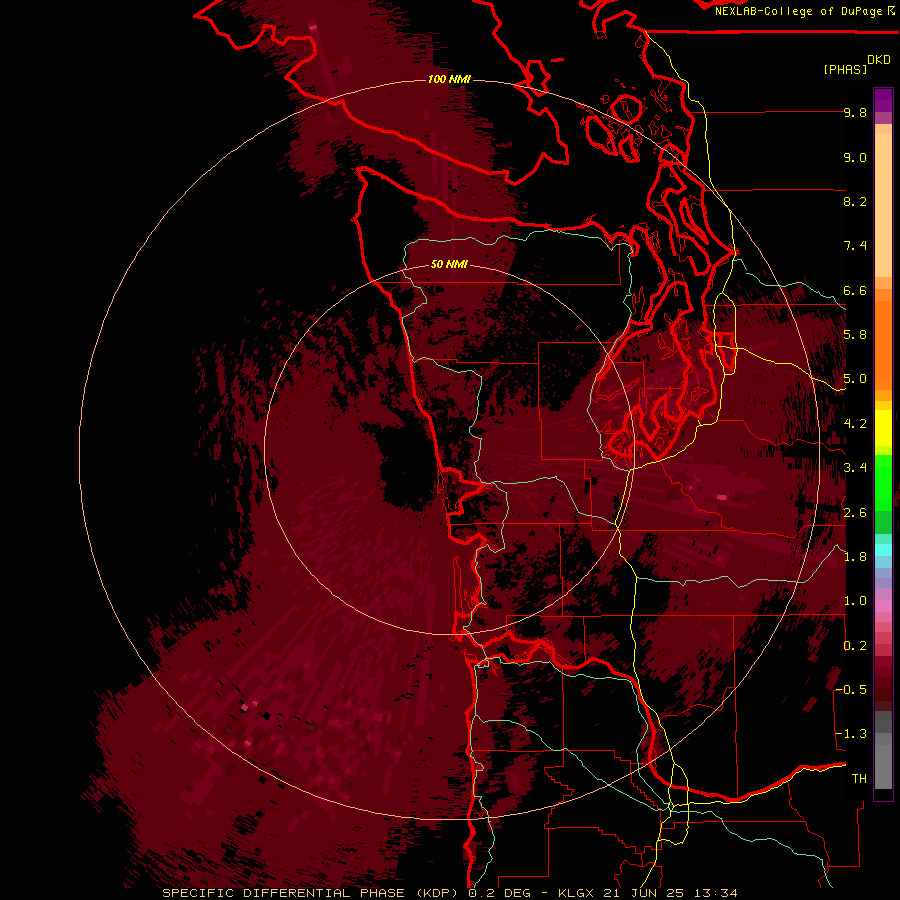Click the 1.0 color scale value

point(855,601)
